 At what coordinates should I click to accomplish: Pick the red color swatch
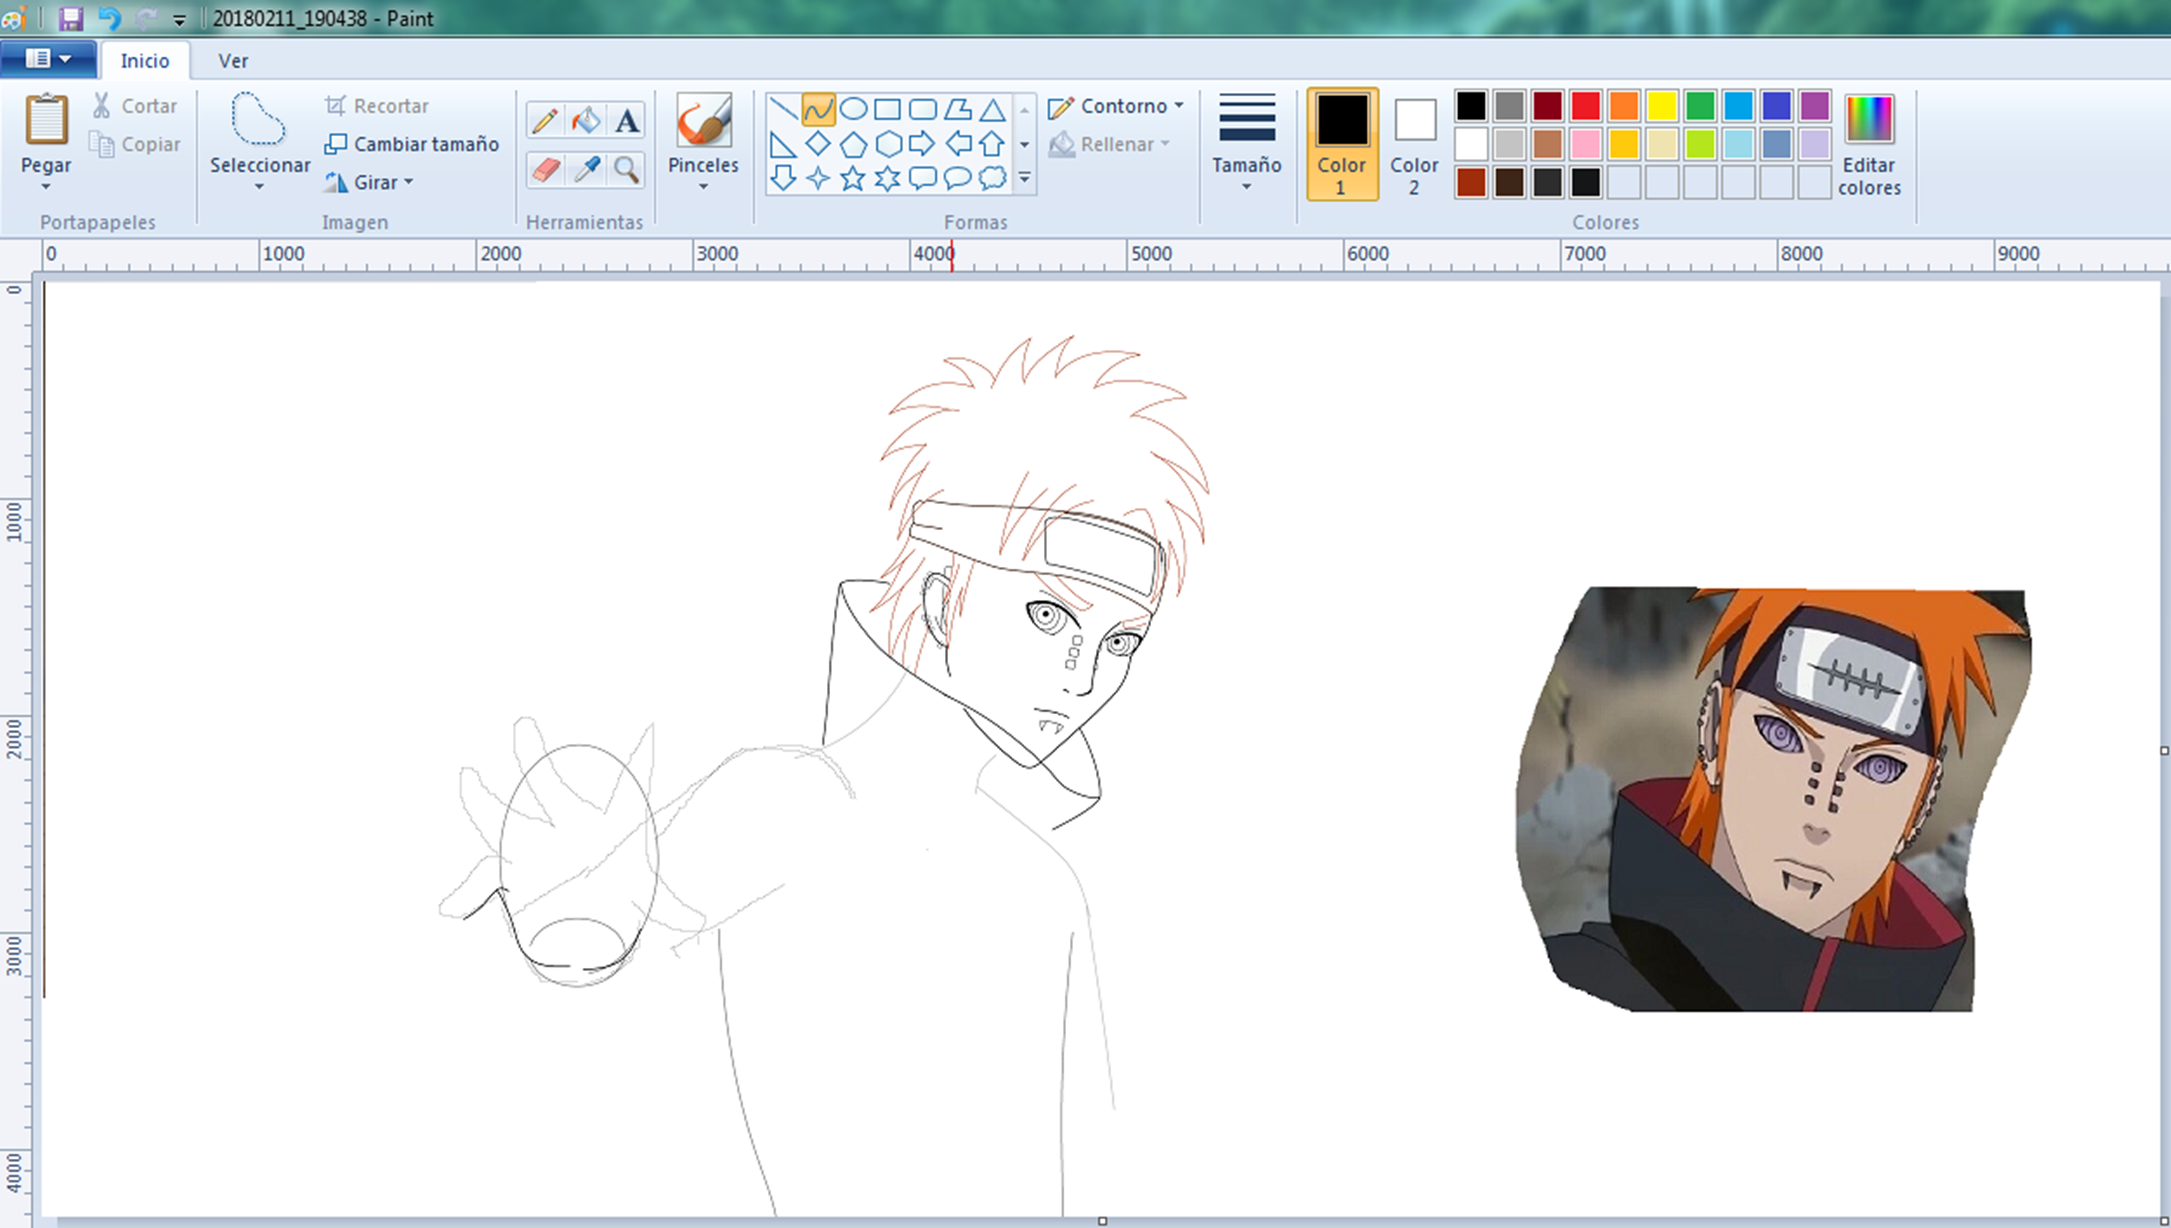point(1585,105)
